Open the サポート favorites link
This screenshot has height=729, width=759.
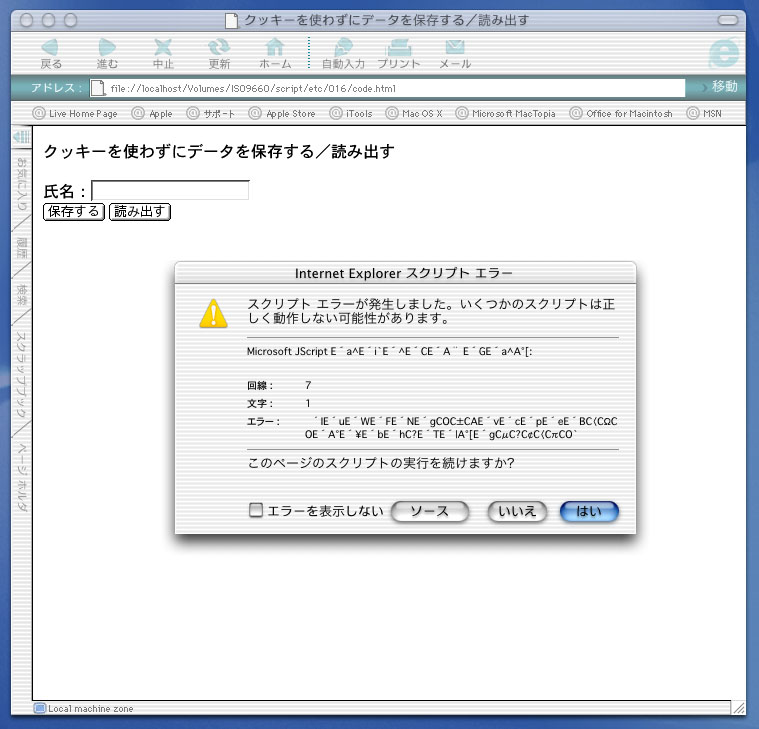[x=211, y=114]
